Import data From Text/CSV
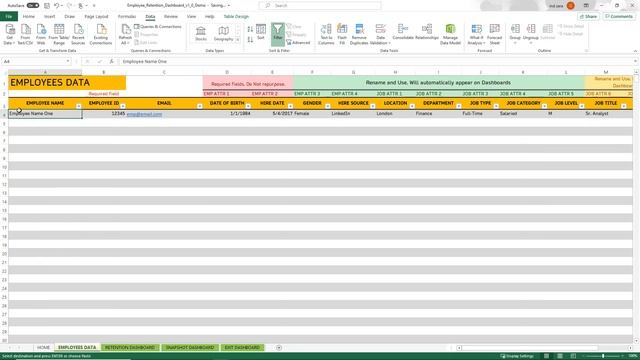Viewport: 640px width, 360px height. click(x=25, y=34)
